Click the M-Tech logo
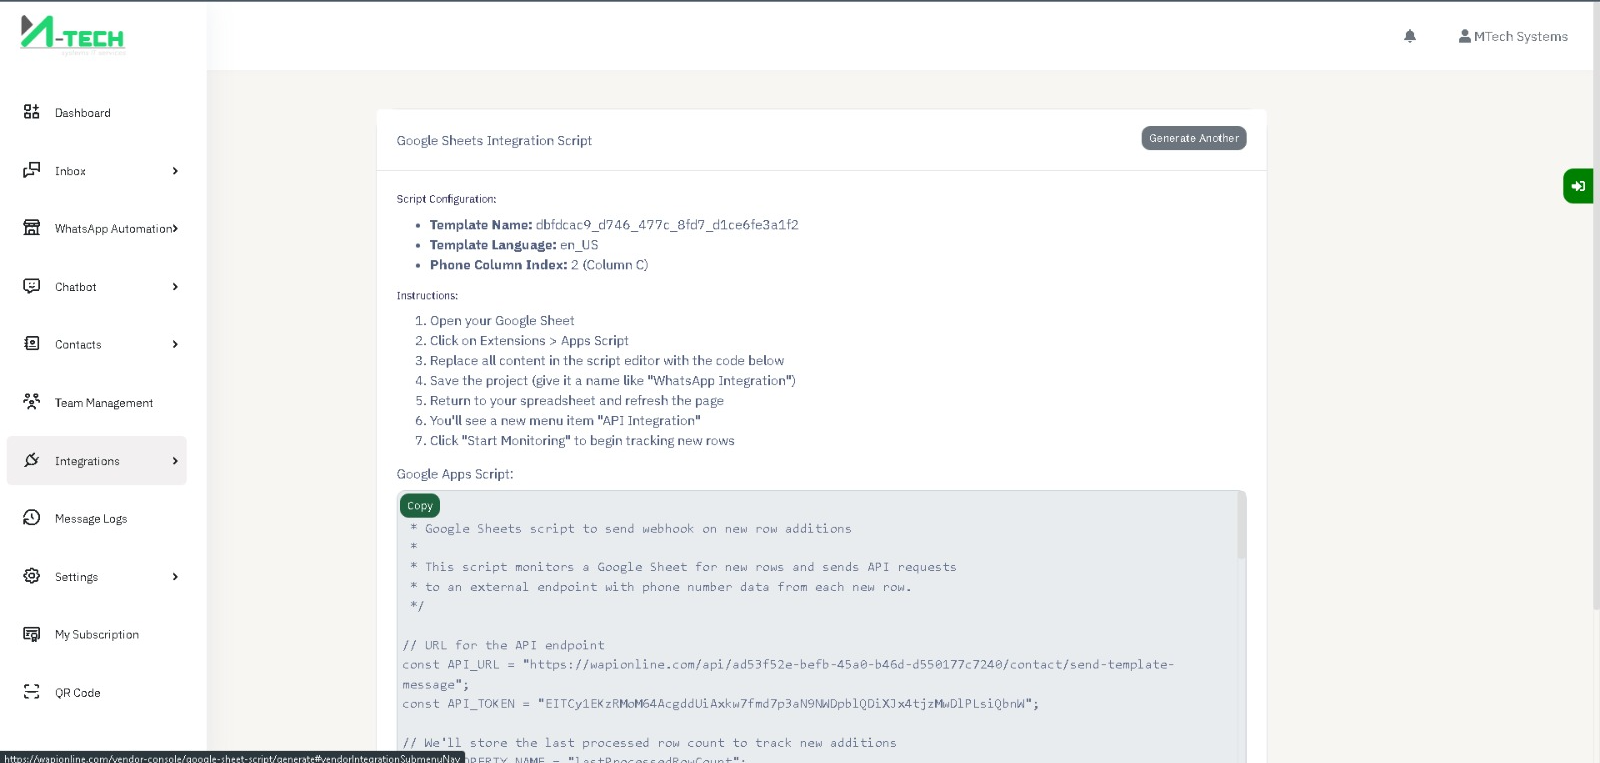The image size is (1600, 763). pyautogui.click(x=72, y=34)
